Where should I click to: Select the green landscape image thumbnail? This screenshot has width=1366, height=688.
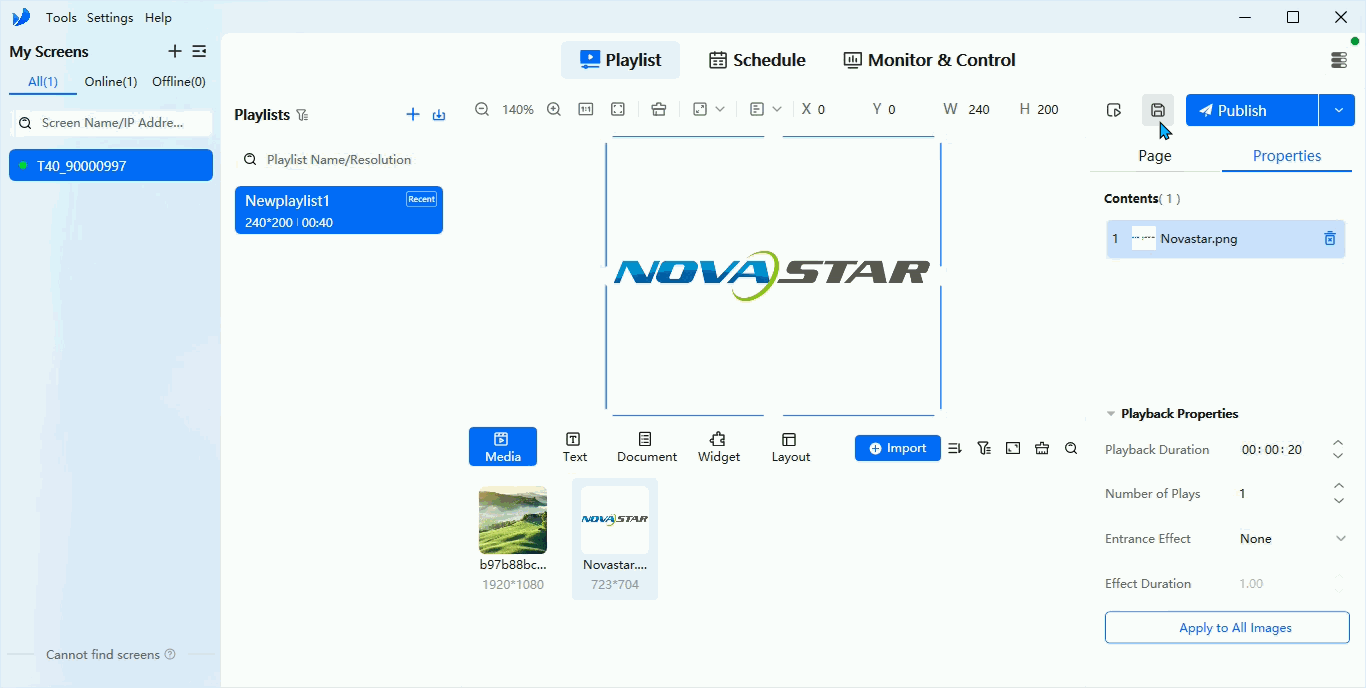click(x=513, y=520)
